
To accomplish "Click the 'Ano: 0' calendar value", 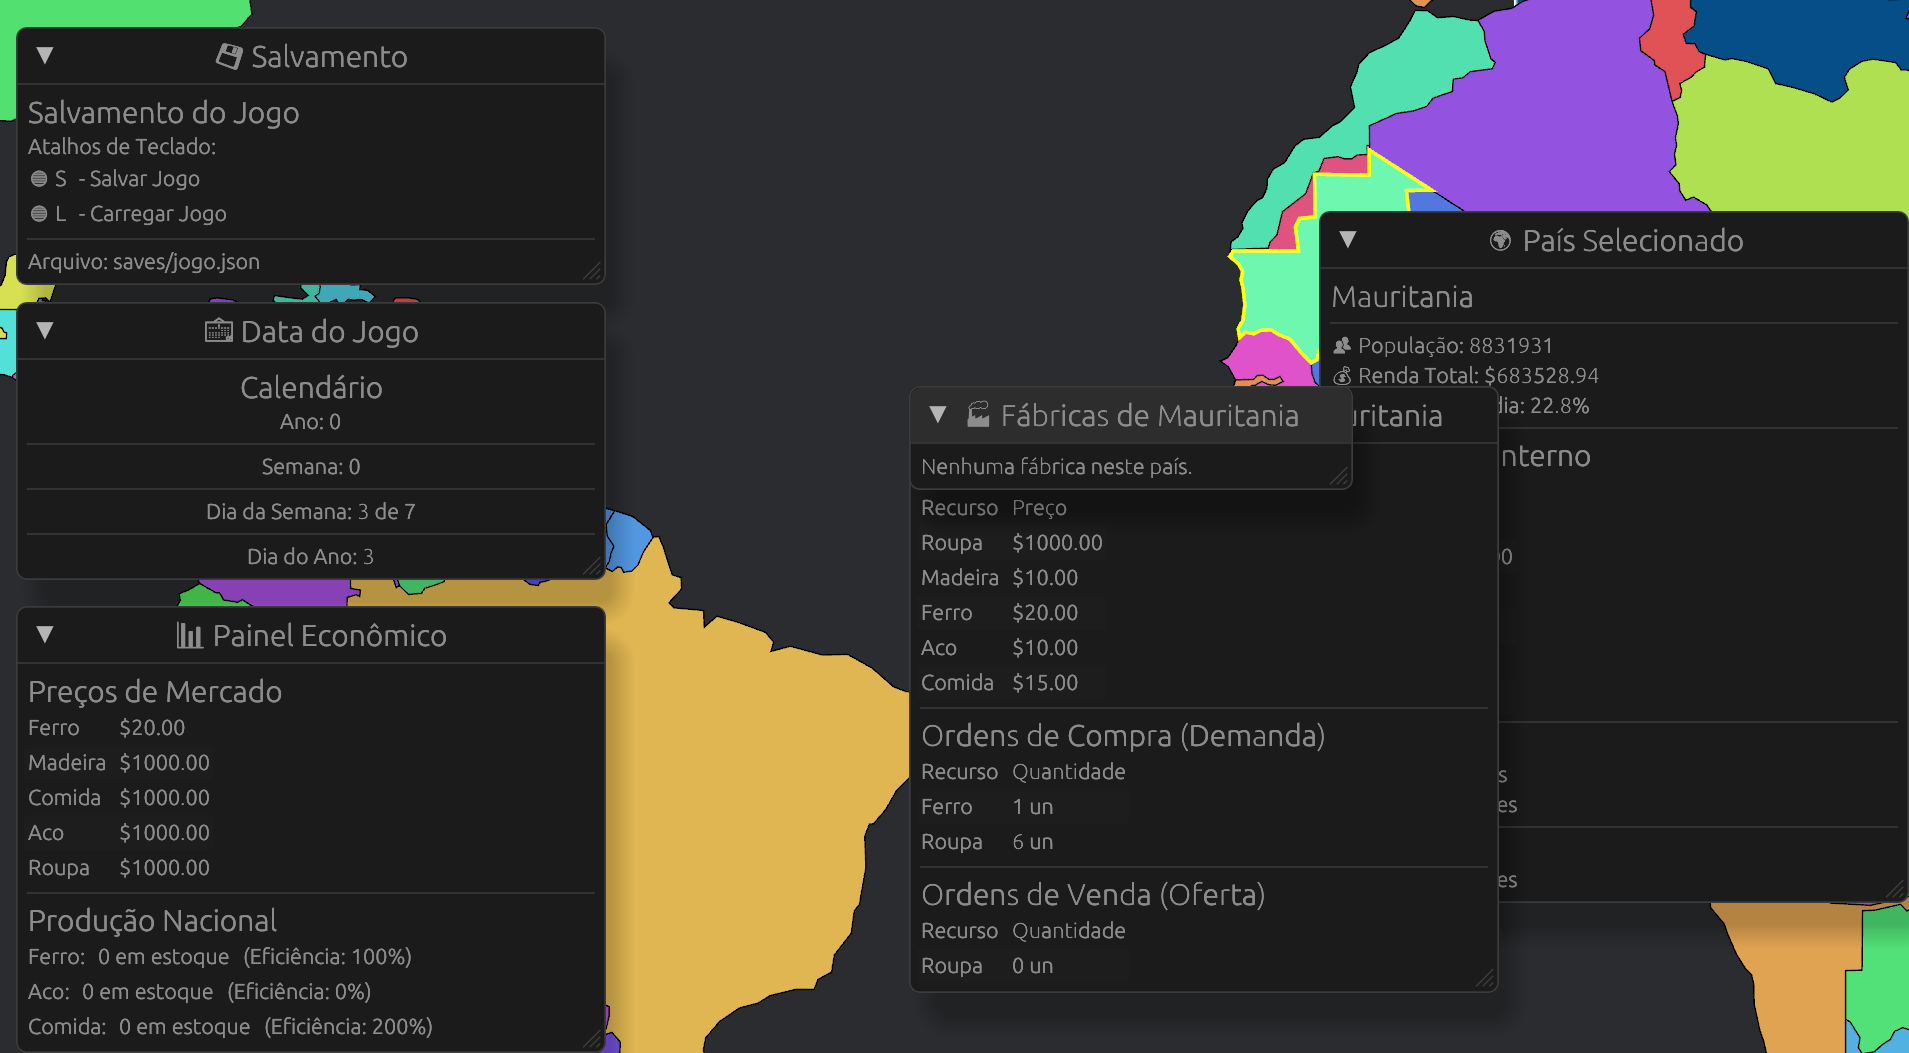I will 310,422.
